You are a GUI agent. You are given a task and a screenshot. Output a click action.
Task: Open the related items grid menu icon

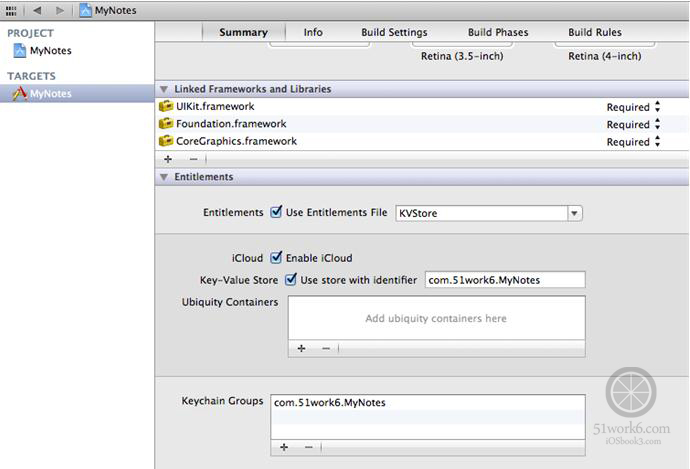pos(11,11)
